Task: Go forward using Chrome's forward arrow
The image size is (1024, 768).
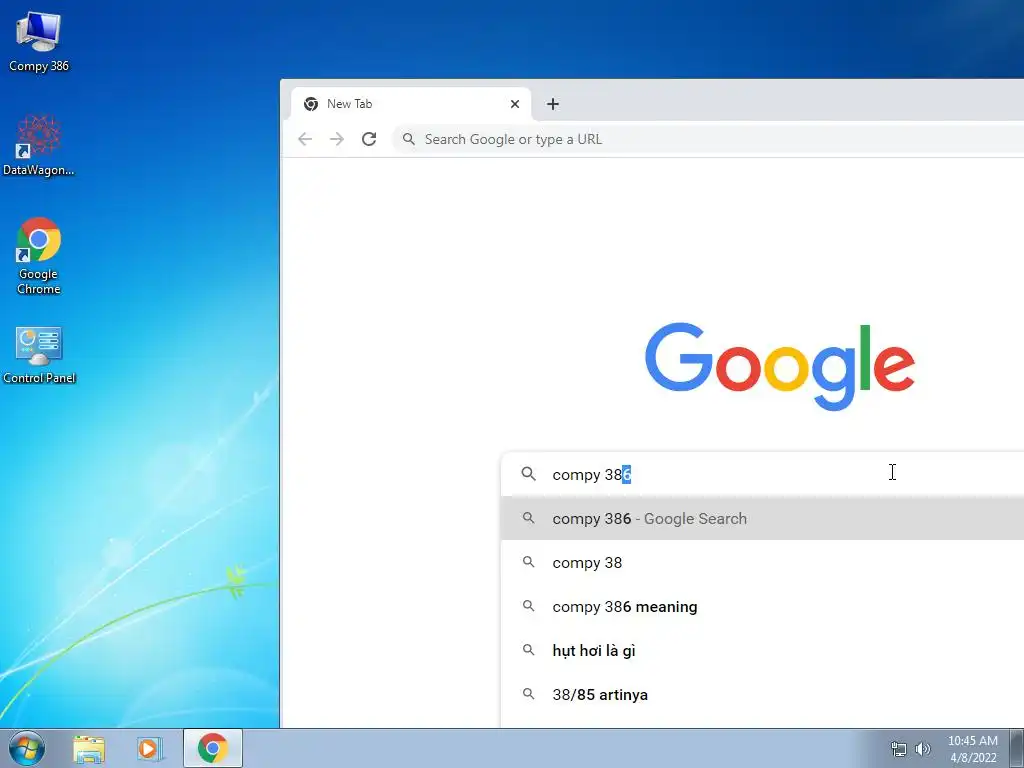Action: click(337, 139)
